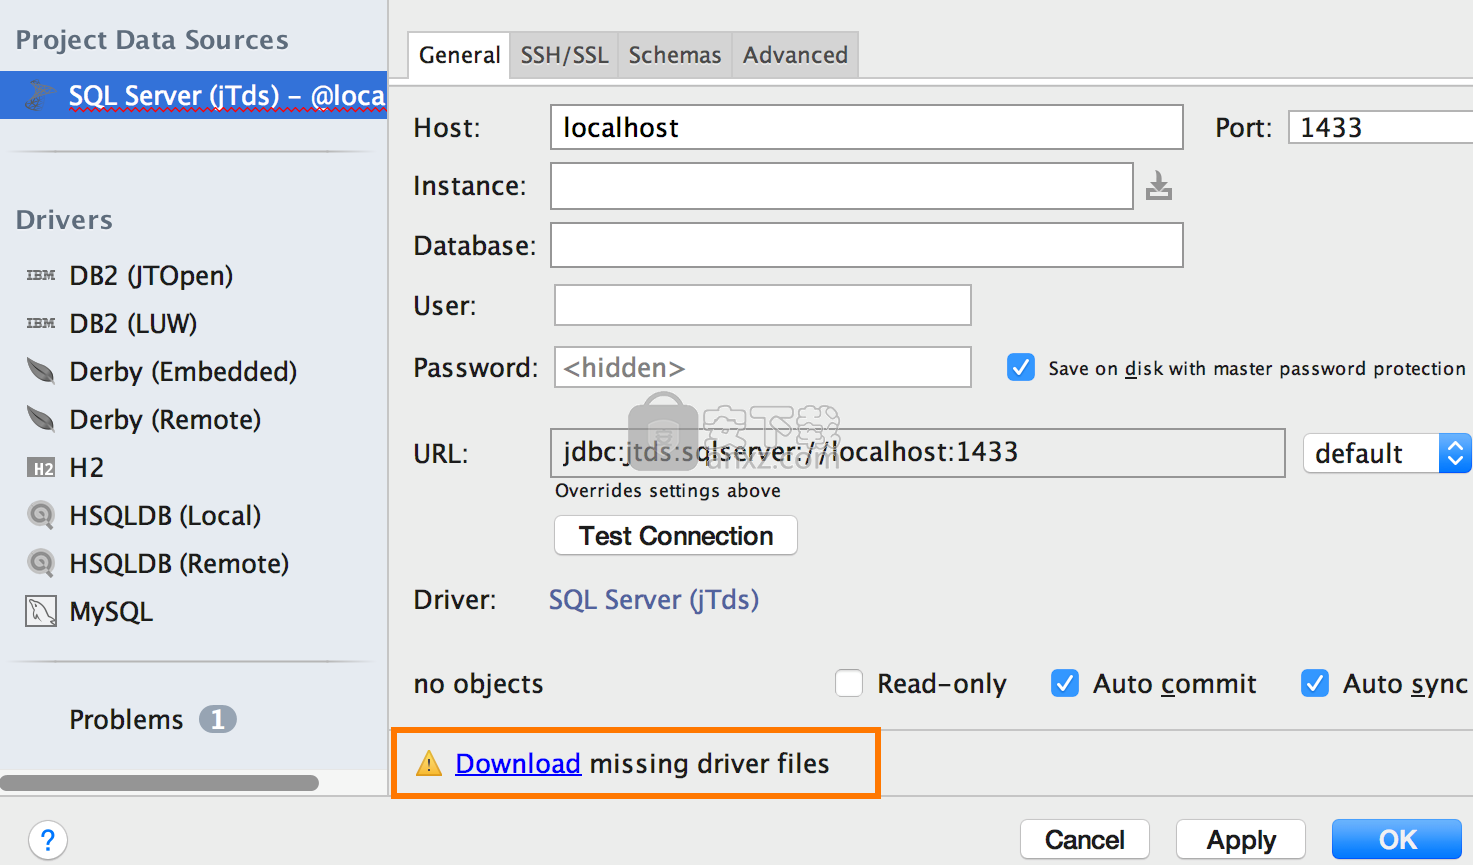Select the HSQLDB (Local) driver entry

[x=165, y=515]
